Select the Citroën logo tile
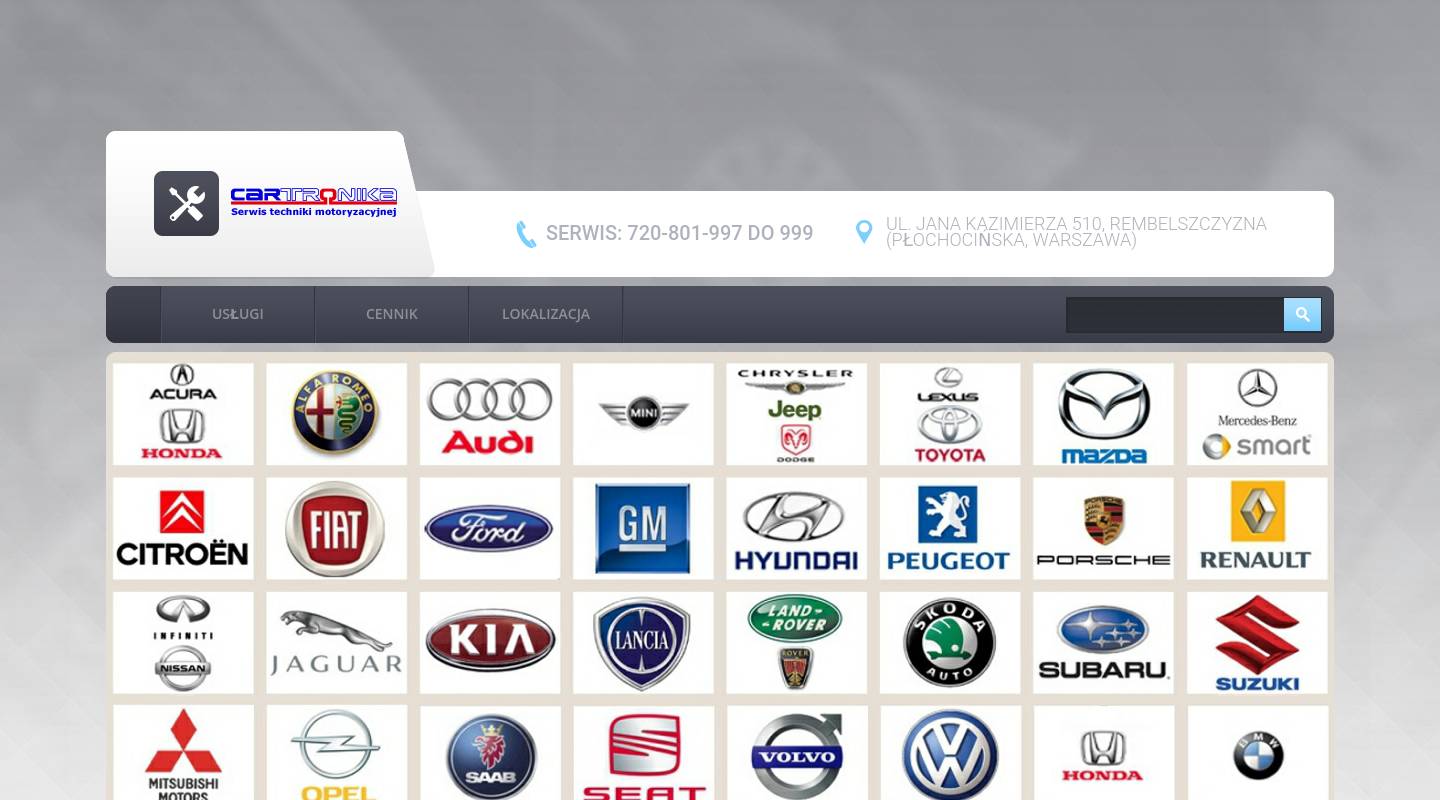The width and height of the screenshot is (1440, 800). [183, 528]
